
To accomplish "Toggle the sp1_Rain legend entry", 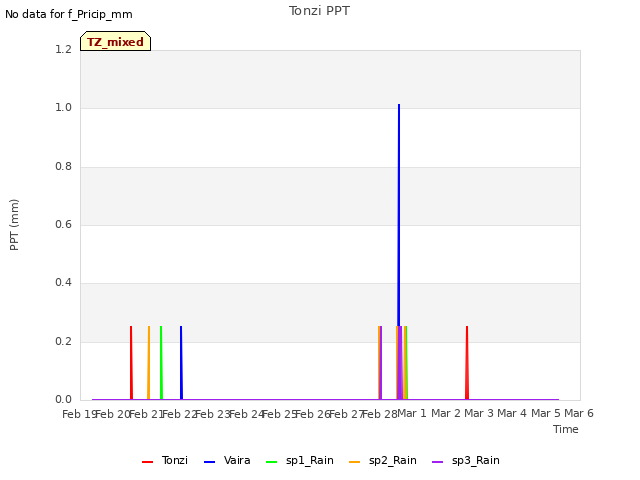I will tap(300, 460).
